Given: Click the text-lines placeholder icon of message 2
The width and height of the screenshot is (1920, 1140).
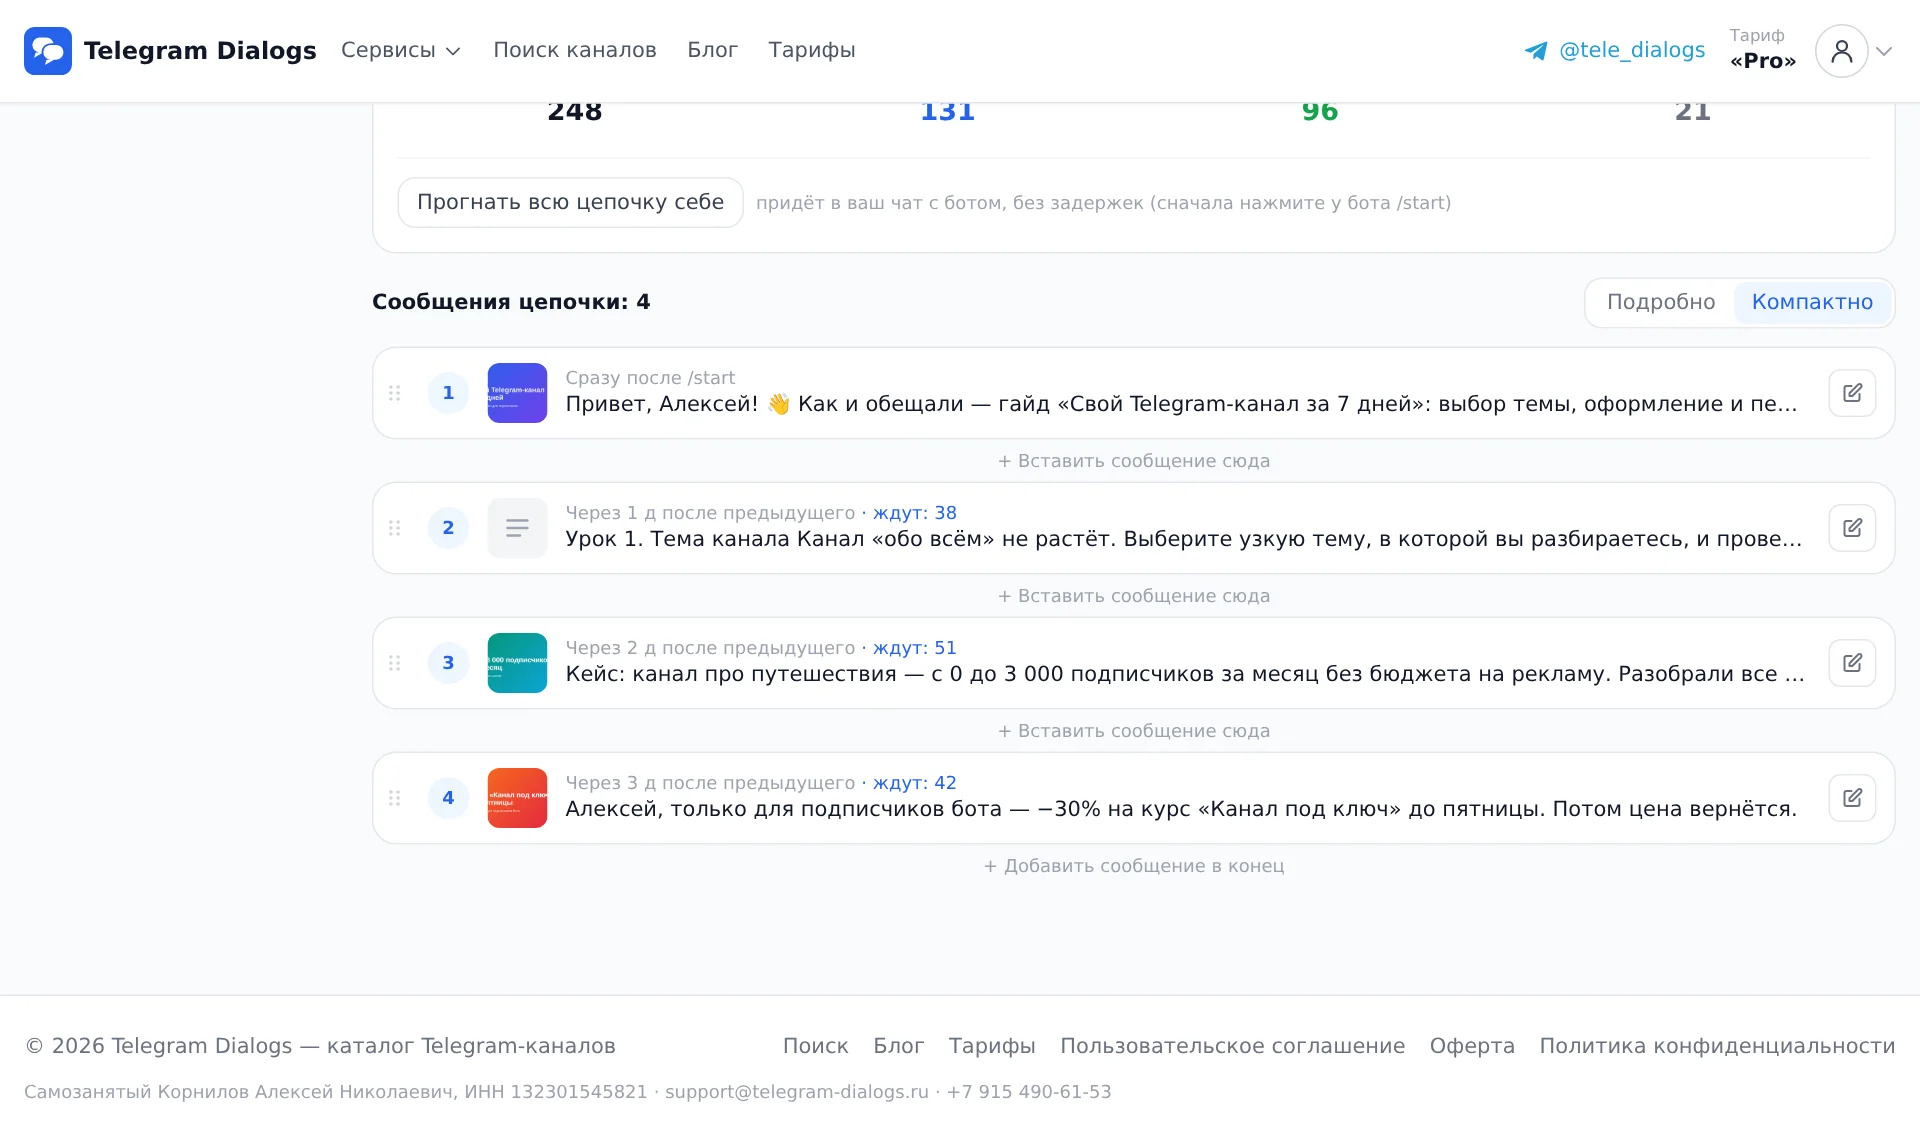Looking at the screenshot, I should point(517,528).
